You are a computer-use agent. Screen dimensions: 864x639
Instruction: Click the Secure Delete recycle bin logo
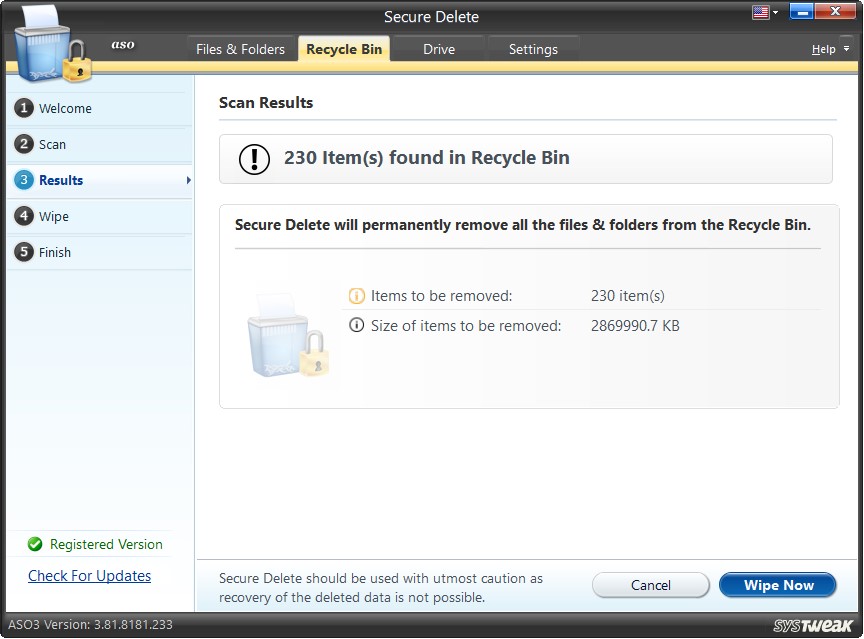coord(48,45)
